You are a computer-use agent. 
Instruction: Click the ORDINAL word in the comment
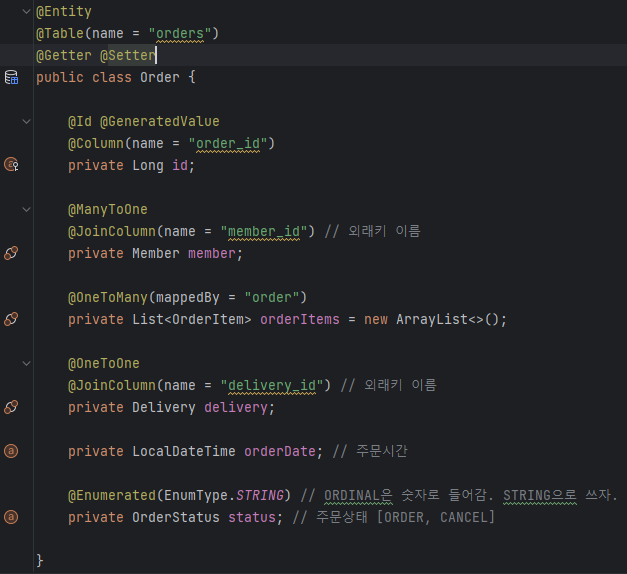pyautogui.click(x=352, y=495)
